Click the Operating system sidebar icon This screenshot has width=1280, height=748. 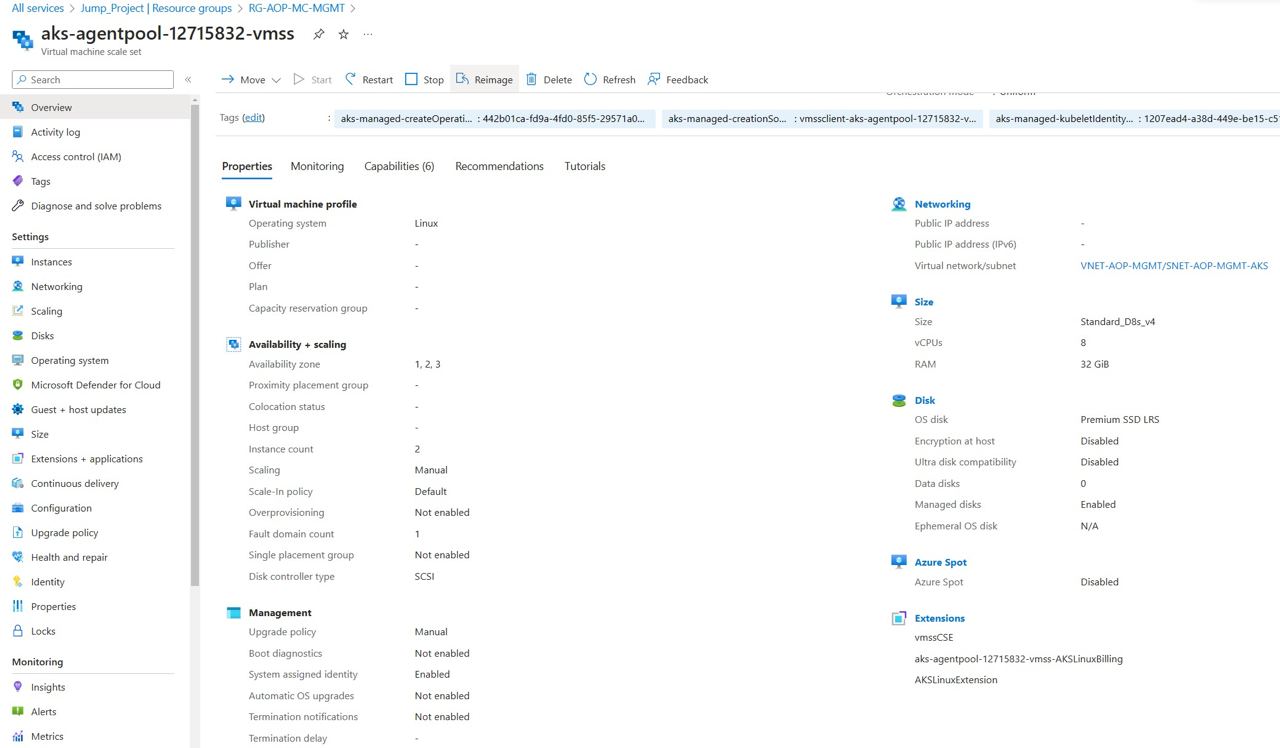coord(18,360)
